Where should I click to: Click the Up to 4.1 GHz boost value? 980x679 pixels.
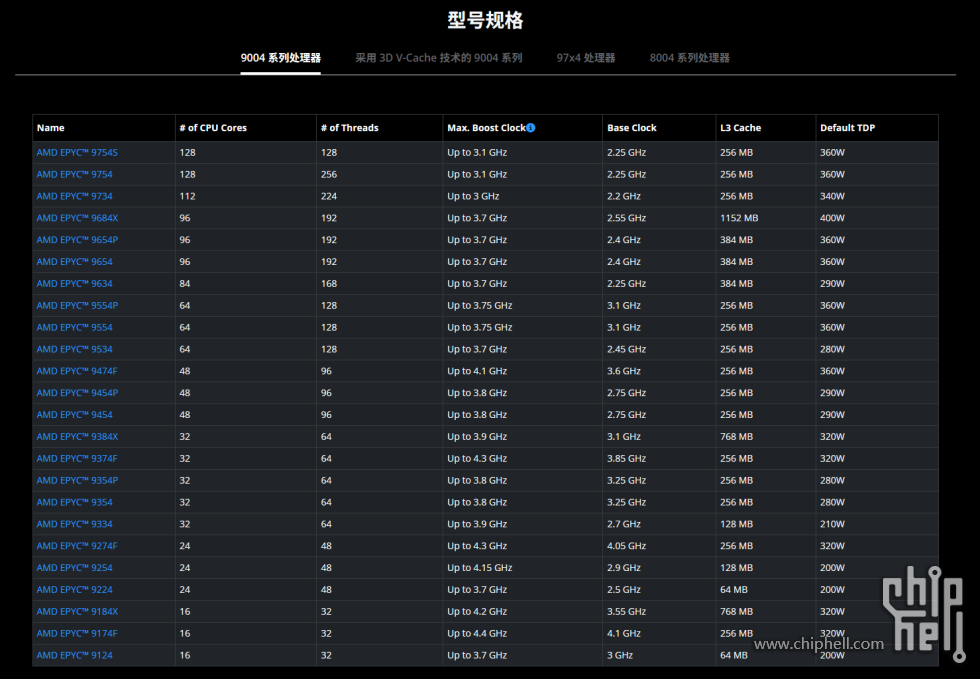[477, 371]
